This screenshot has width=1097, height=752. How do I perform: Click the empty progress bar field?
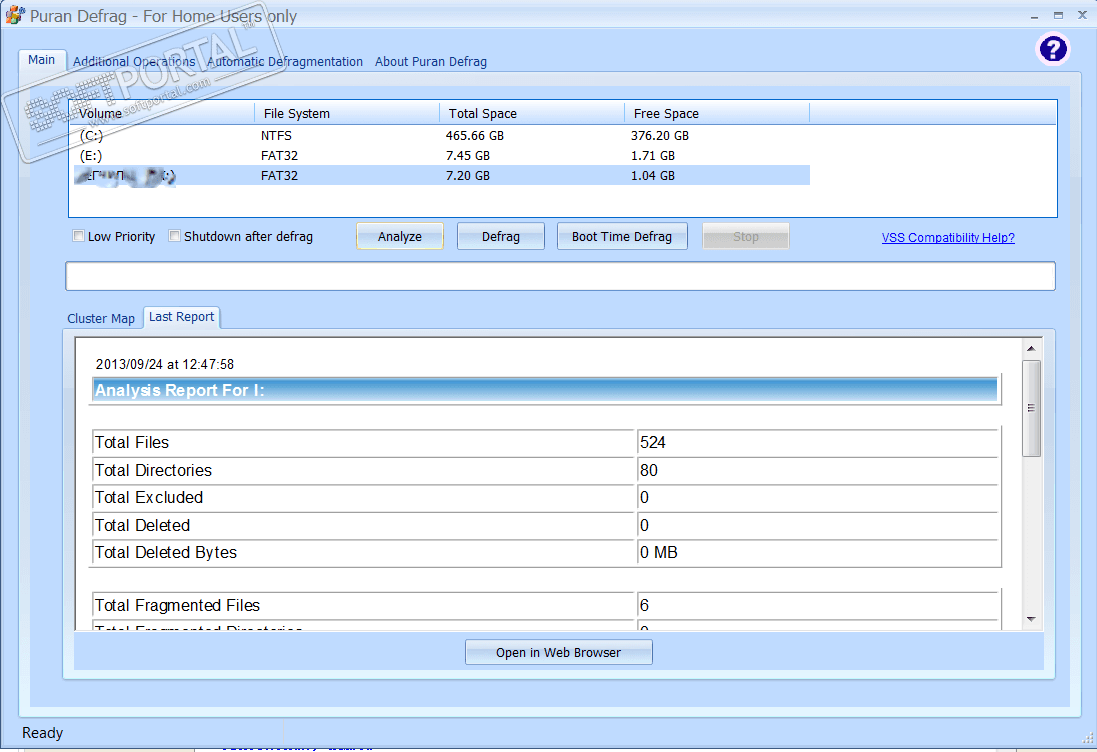(x=560, y=276)
